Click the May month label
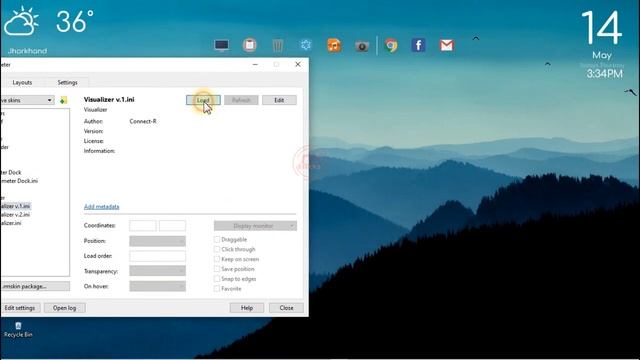This screenshot has width=640, height=360. 602,55
